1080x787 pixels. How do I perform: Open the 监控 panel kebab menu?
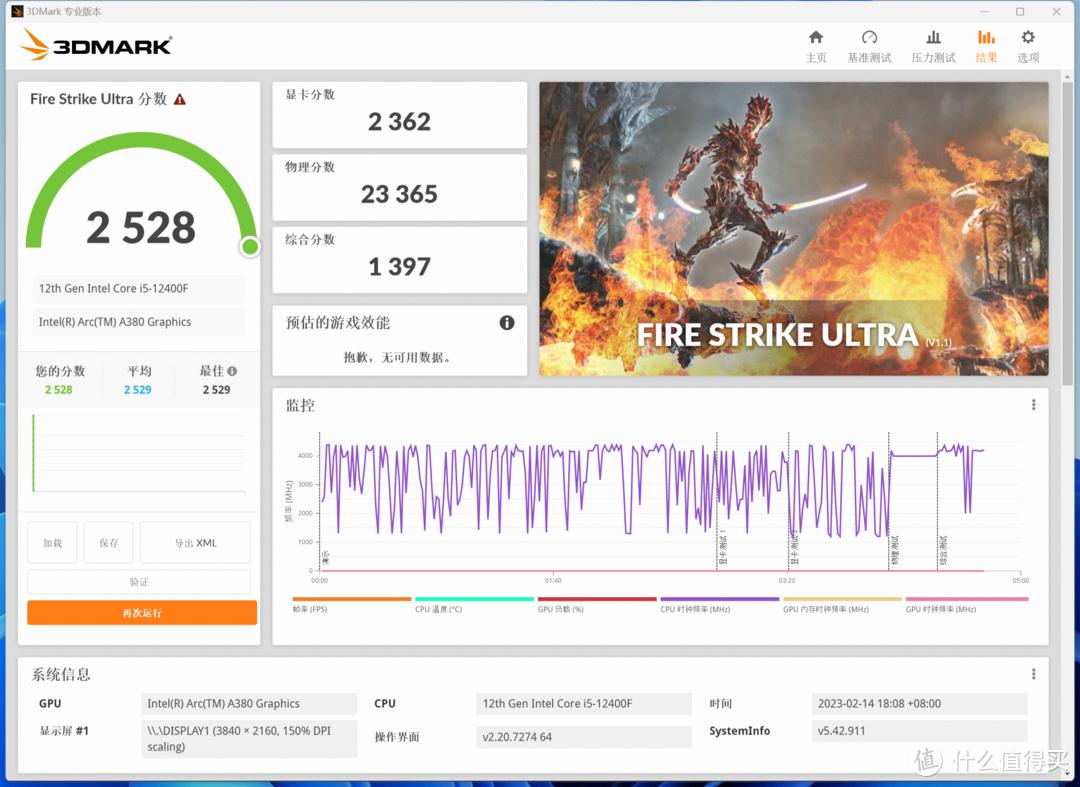1033,404
